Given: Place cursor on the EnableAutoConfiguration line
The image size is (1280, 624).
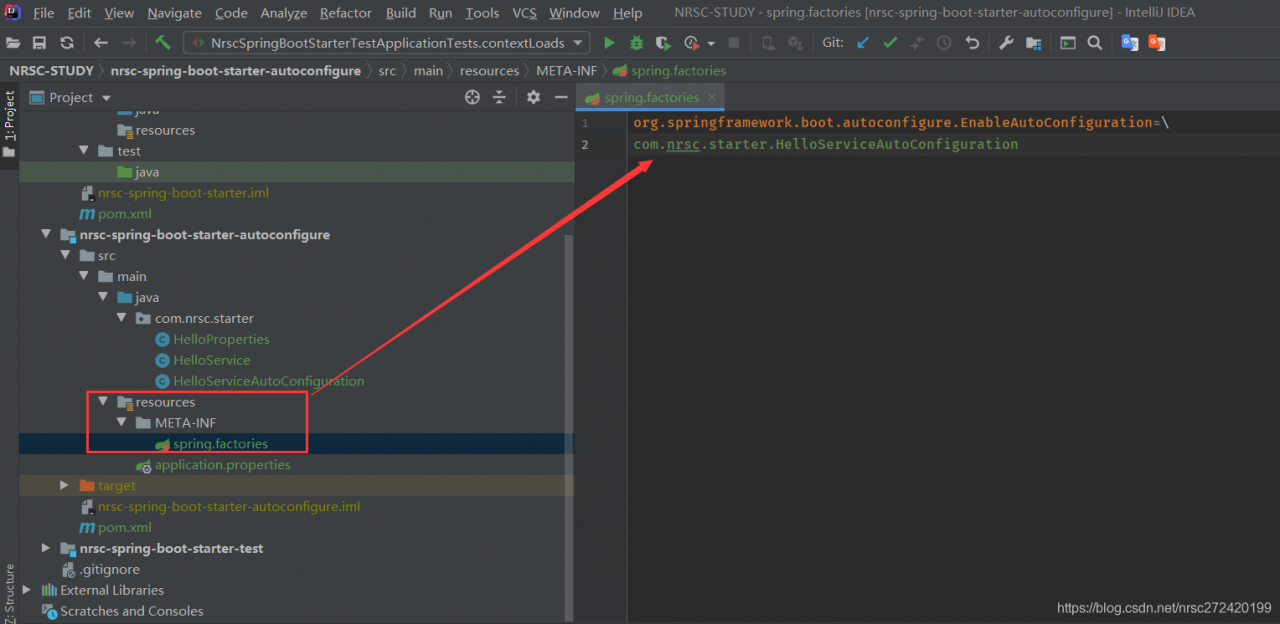Looking at the screenshot, I should pos(901,122).
